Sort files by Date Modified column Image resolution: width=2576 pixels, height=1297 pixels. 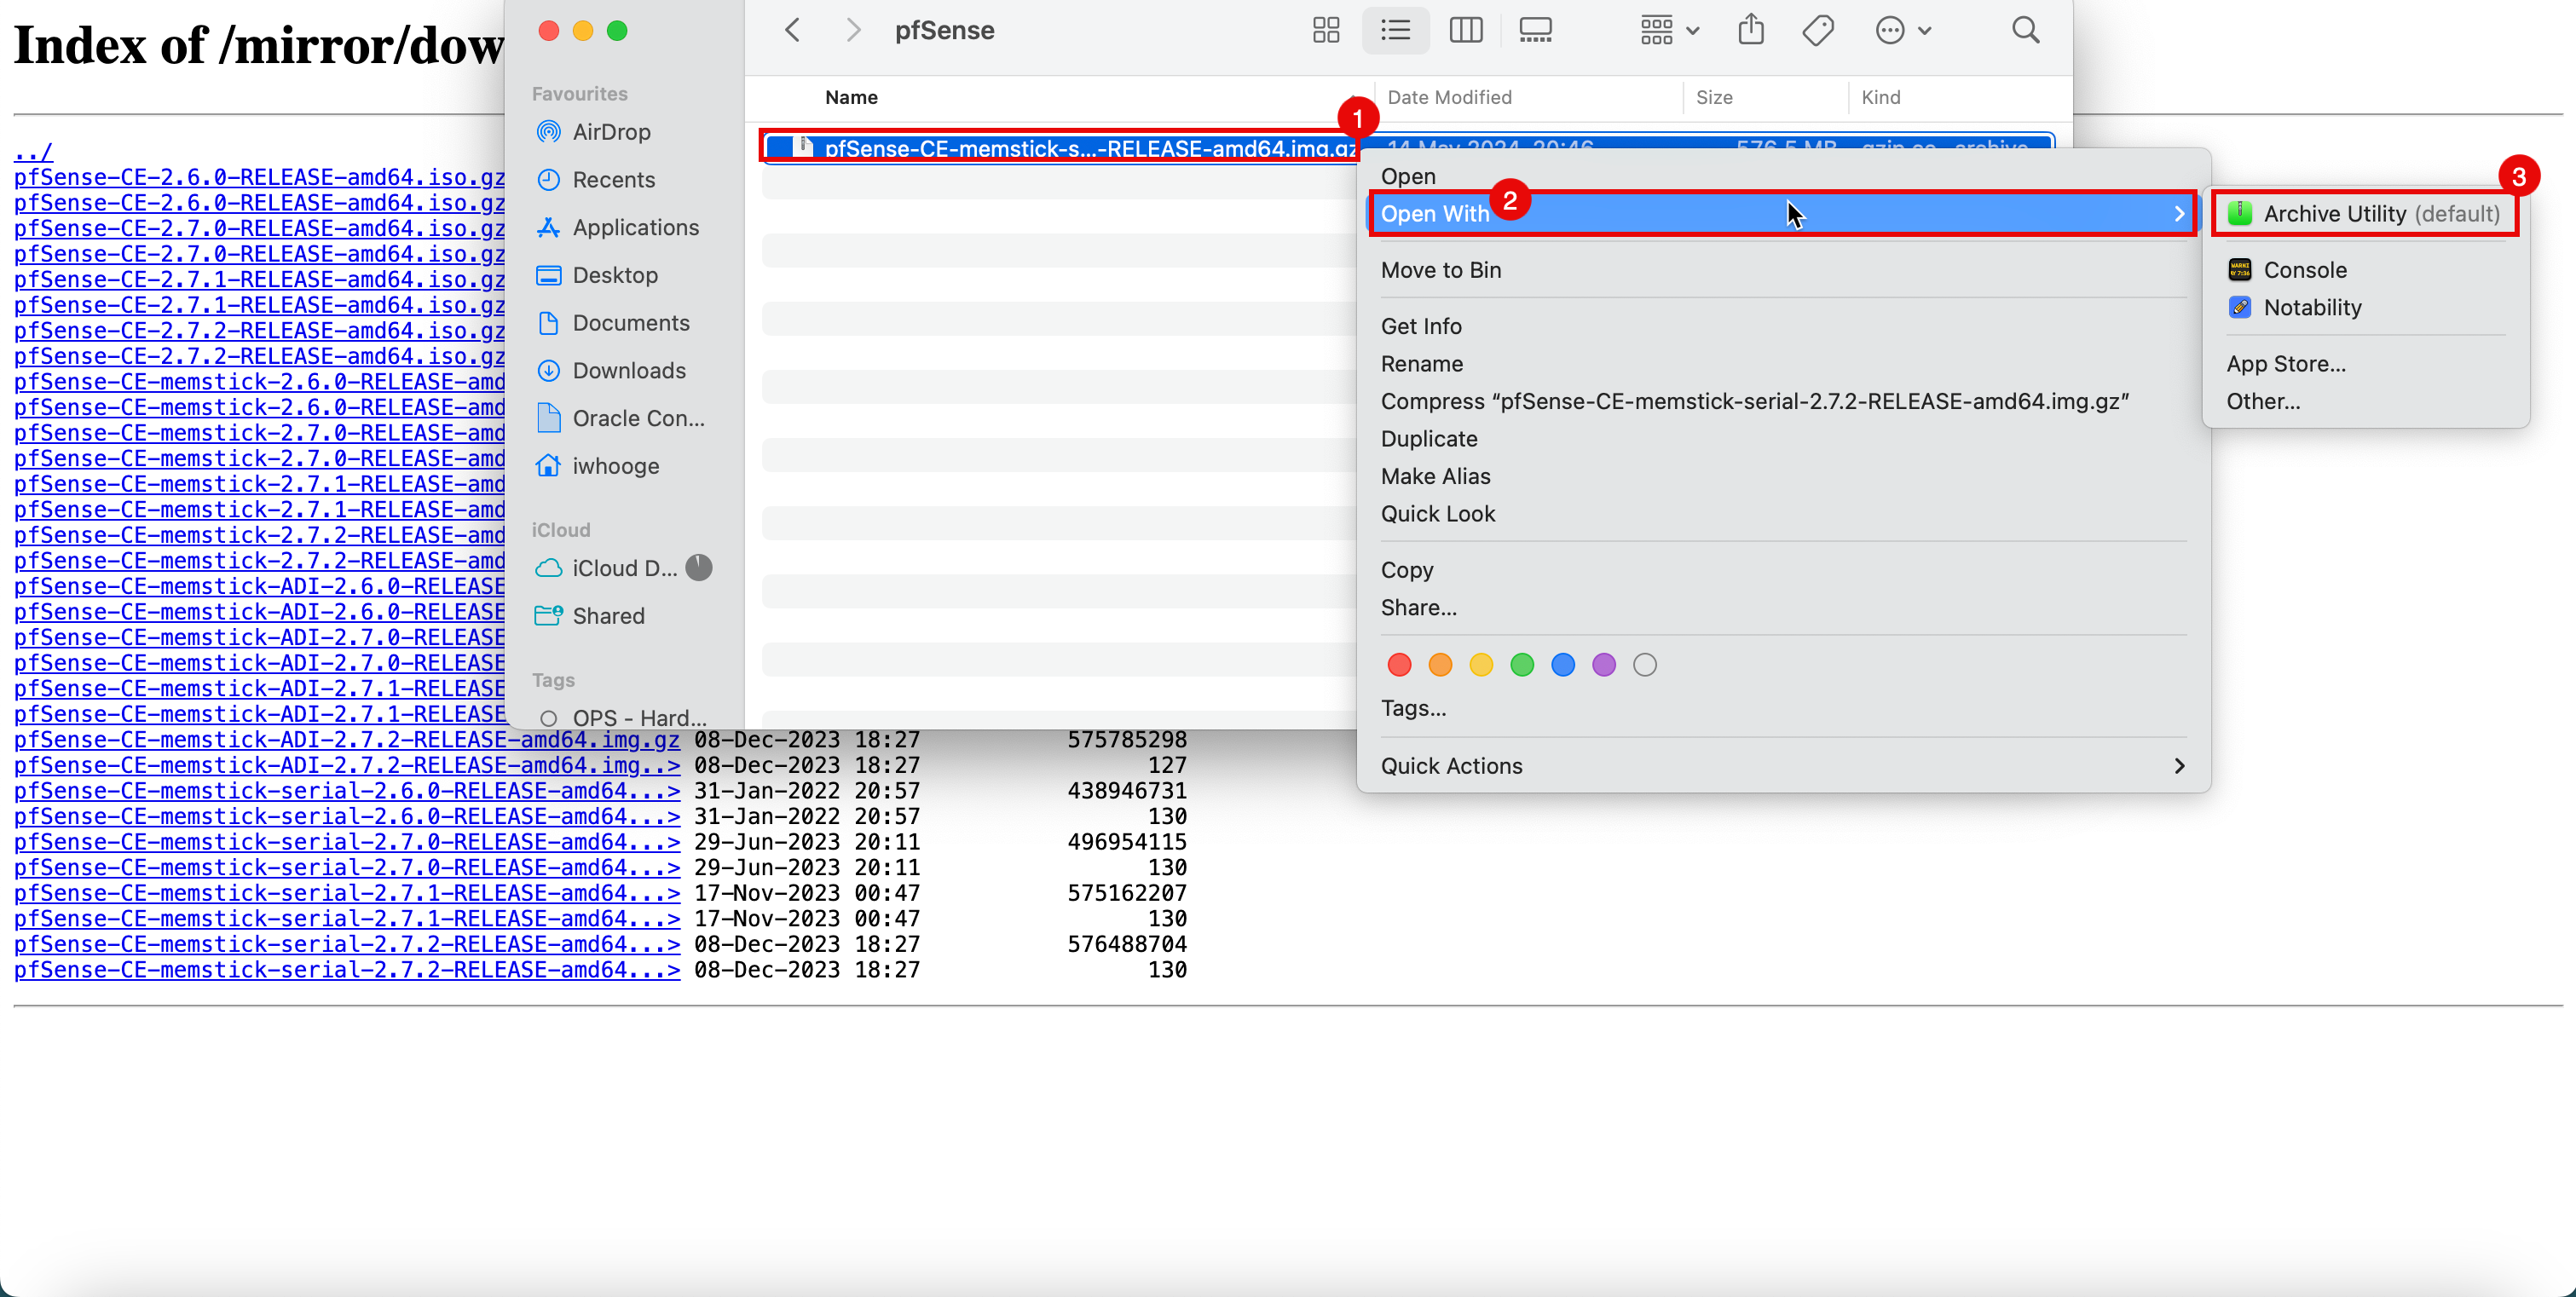pyautogui.click(x=1449, y=97)
